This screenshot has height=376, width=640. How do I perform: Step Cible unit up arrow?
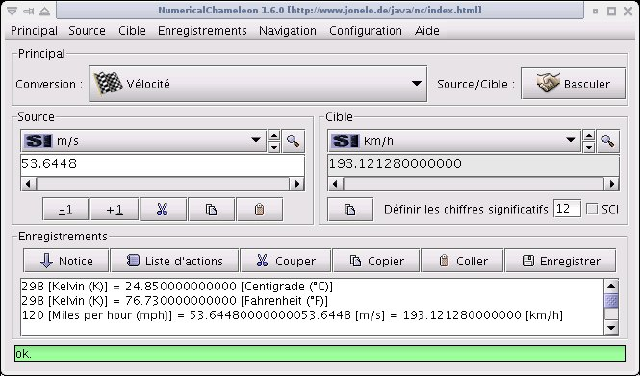coord(589,136)
